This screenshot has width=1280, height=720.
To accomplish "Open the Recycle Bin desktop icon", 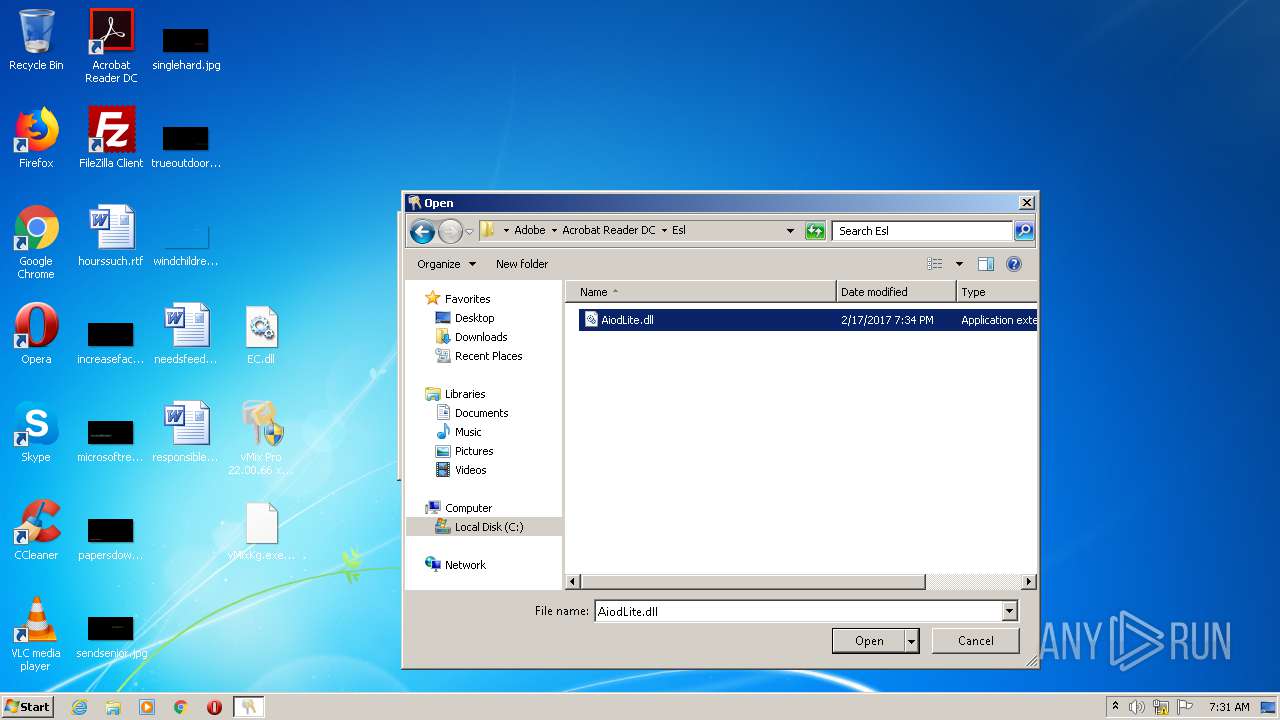I will [36, 40].
